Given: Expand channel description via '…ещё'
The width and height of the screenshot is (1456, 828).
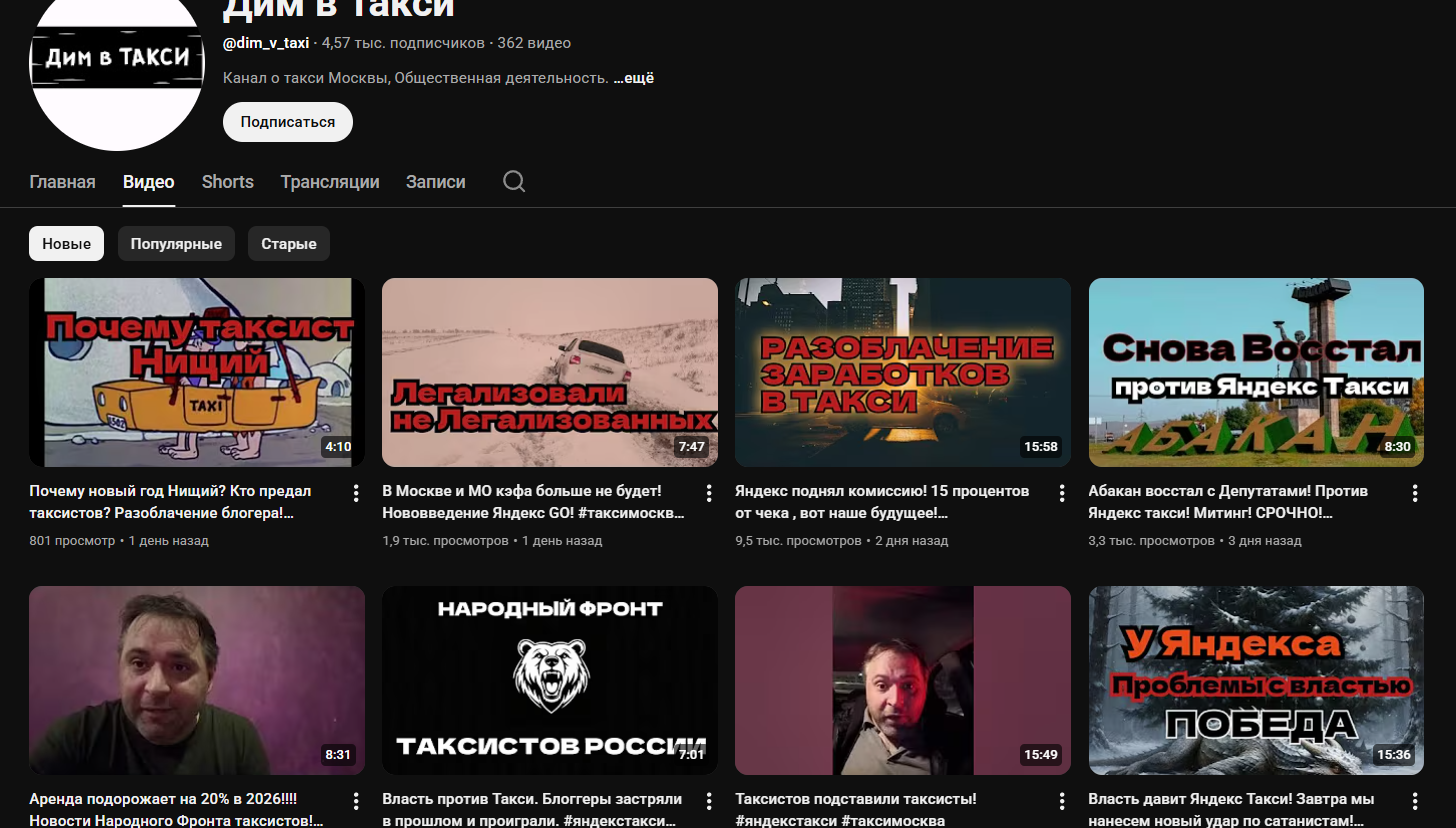Looking at the screenshot, I should coord(634,78).
